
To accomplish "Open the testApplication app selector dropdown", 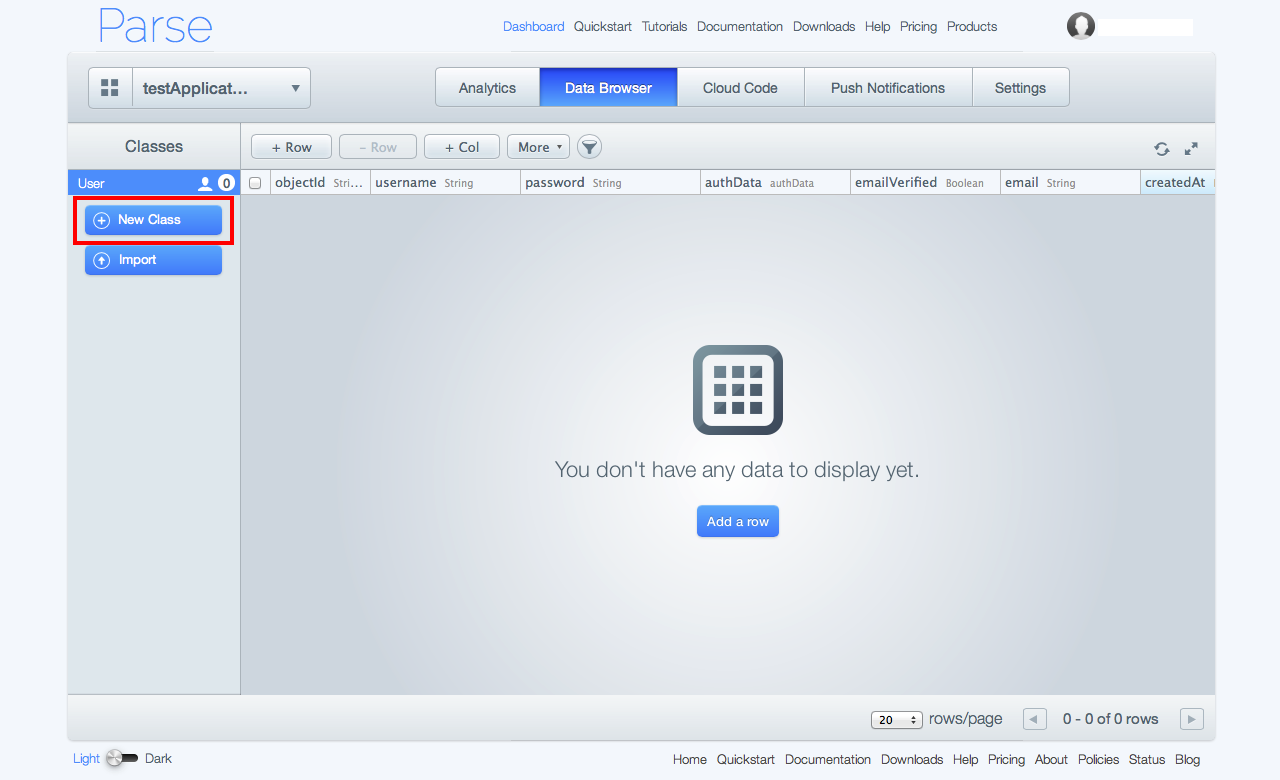I will pos(221,88).
